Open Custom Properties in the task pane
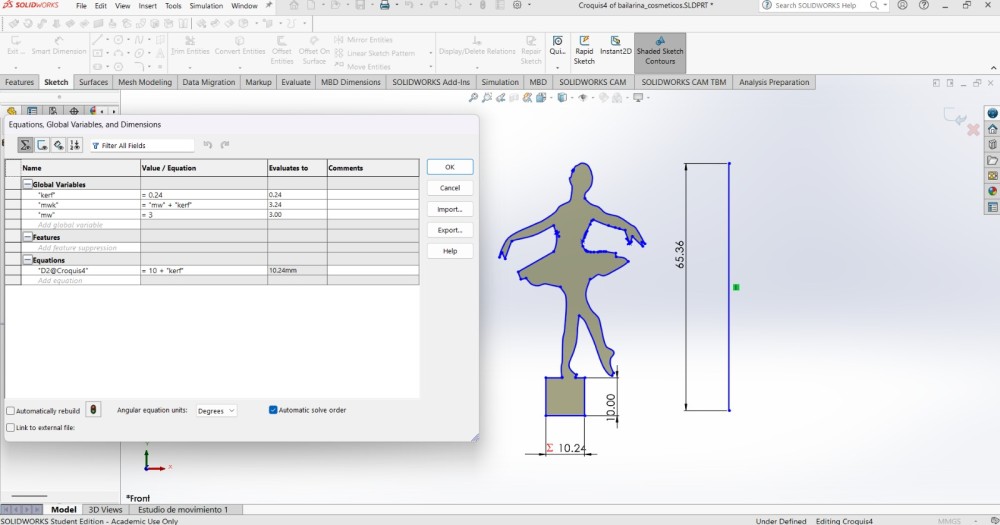Screen dimensions: 1000x525 coord(992,207)
